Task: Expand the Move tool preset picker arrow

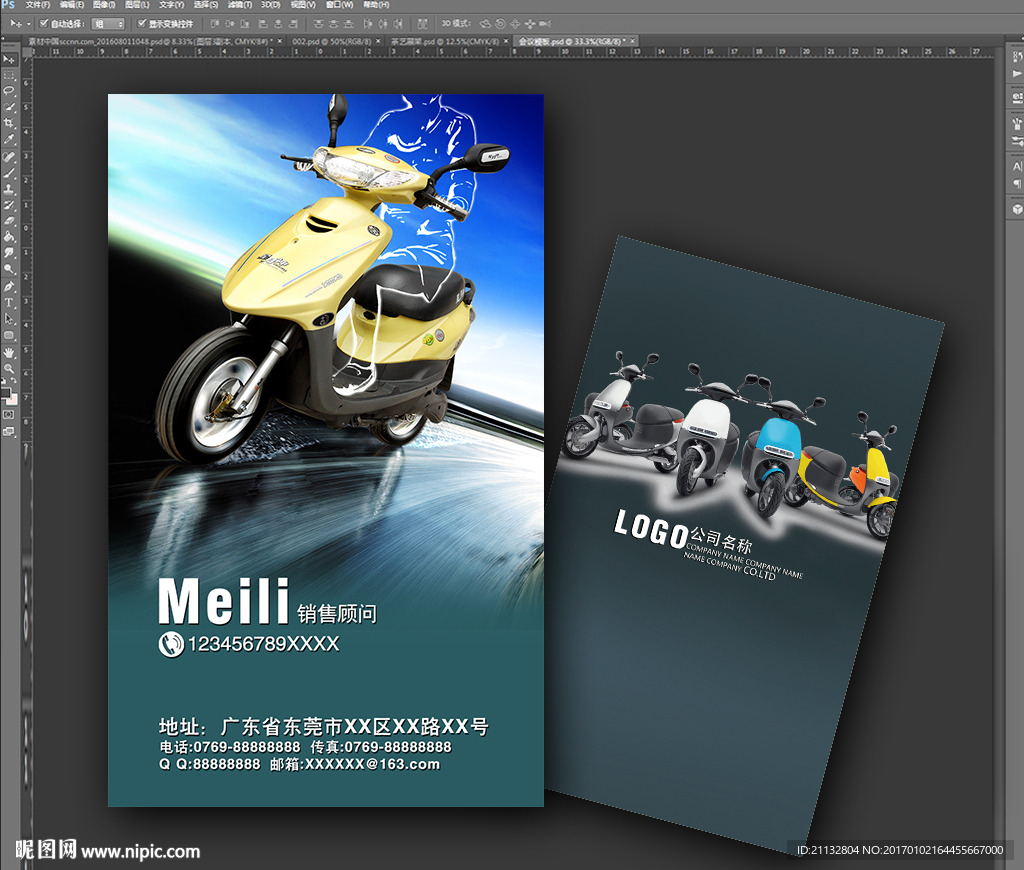Action: (29, 23)
